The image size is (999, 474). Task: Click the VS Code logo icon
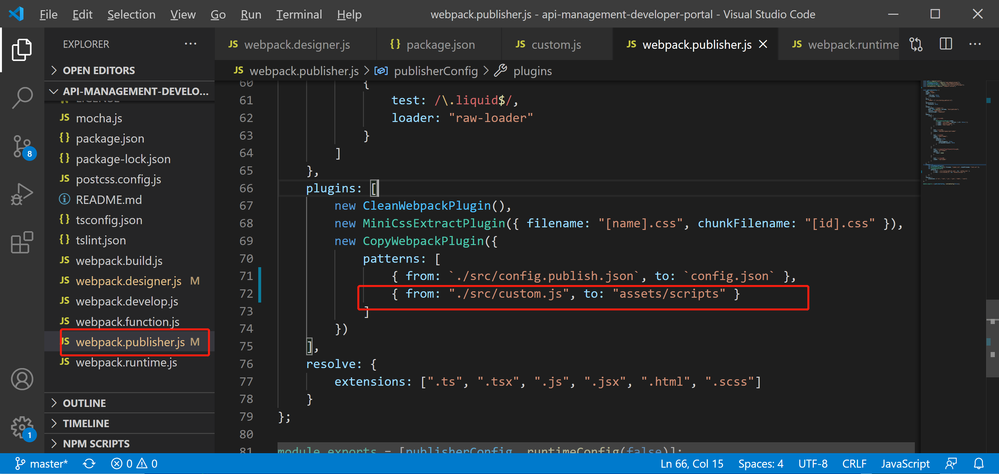pyautogui.click(x=16, y=14)
